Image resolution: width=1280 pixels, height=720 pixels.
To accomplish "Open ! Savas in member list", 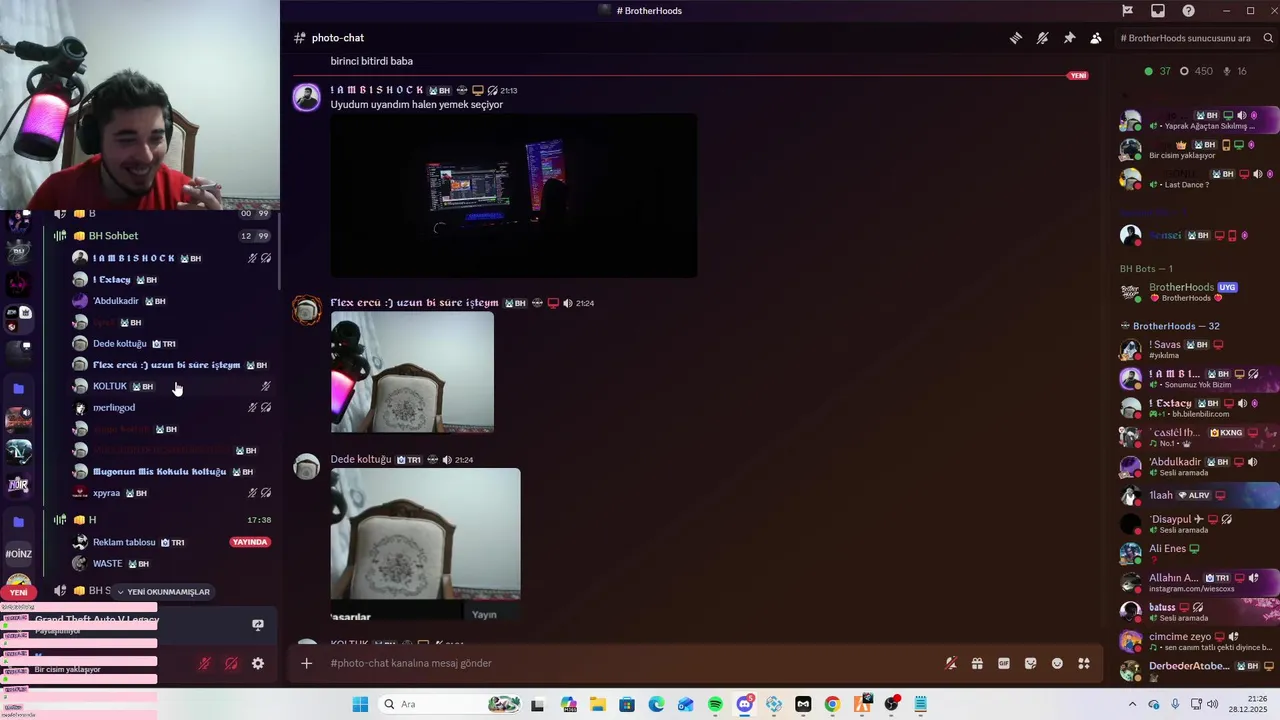I will tap(1198, 349).
